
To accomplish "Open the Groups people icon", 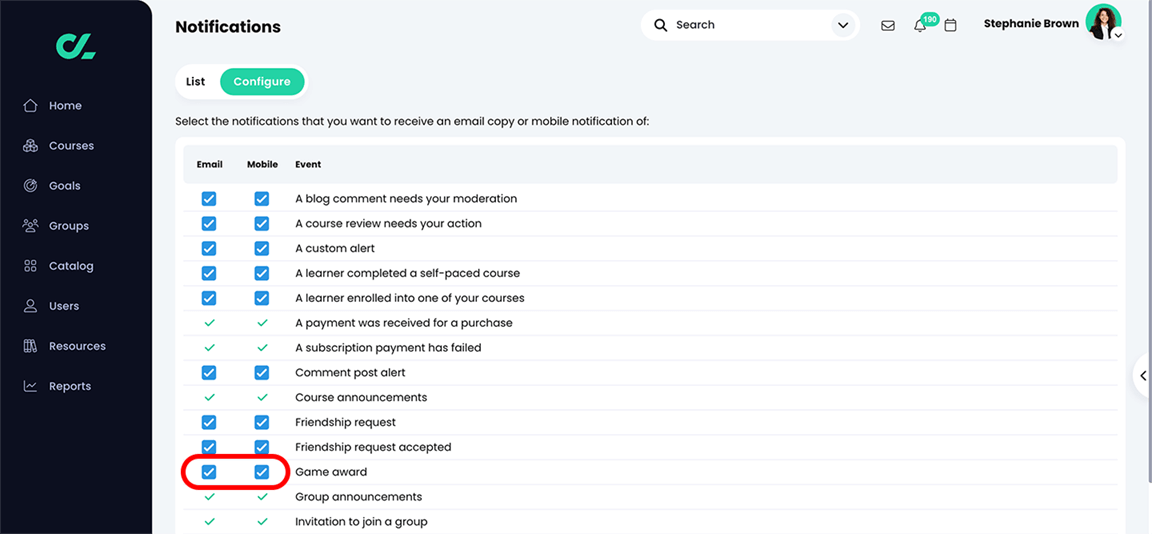I will point(30,226).
